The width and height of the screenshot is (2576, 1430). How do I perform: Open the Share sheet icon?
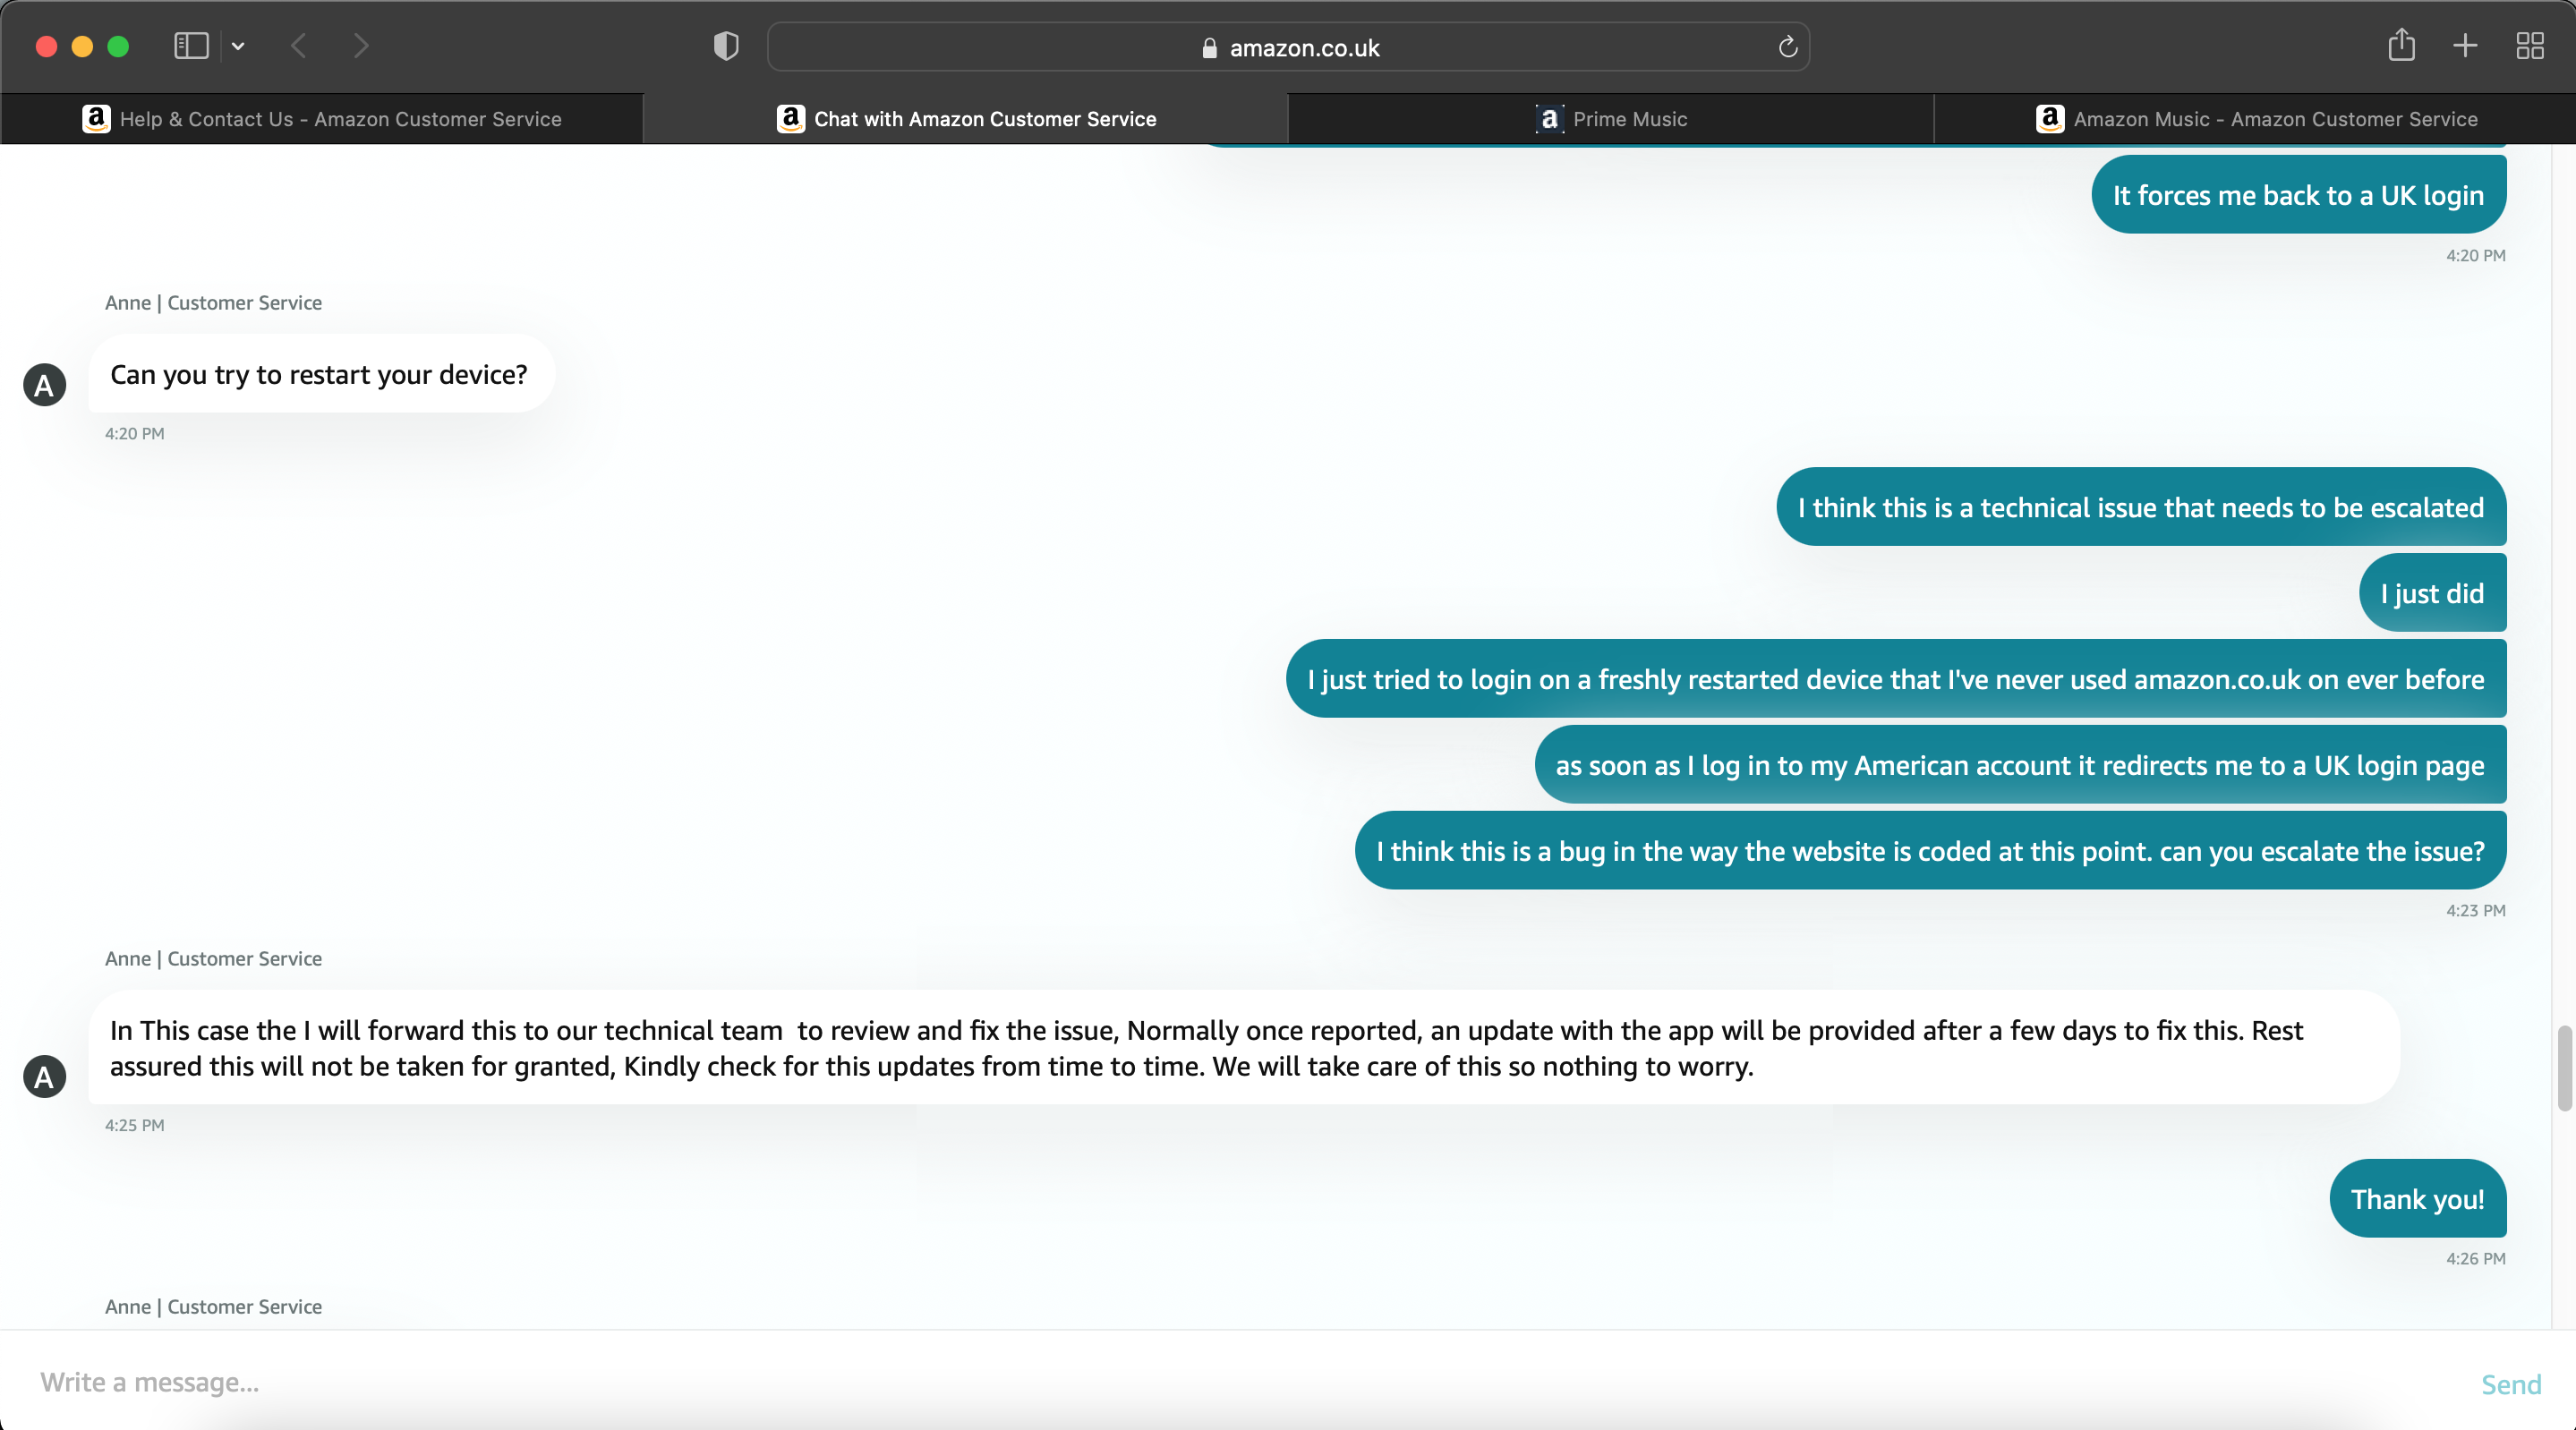pyautogui.click(x=2401, y=45)
